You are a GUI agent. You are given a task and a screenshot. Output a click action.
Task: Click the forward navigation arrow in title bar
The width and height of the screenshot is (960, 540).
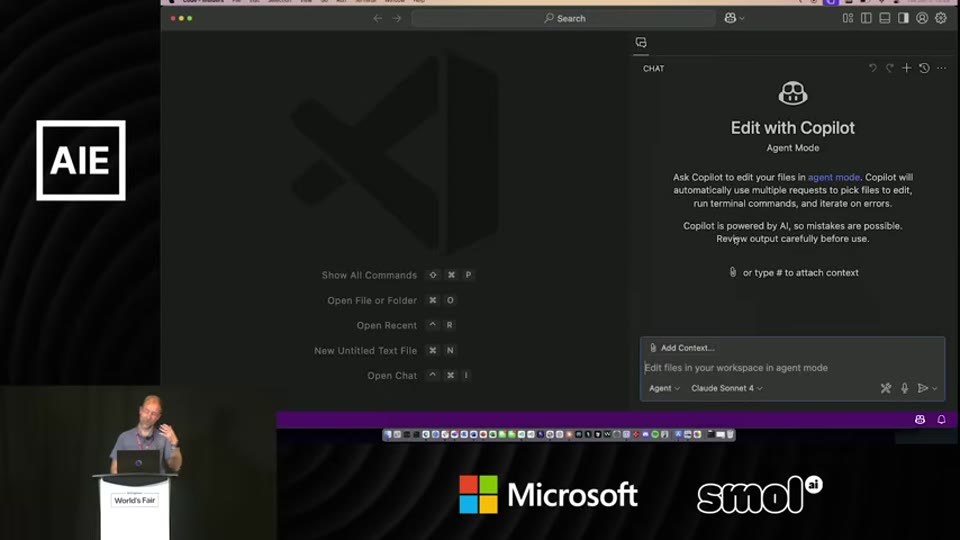(397, 18)
